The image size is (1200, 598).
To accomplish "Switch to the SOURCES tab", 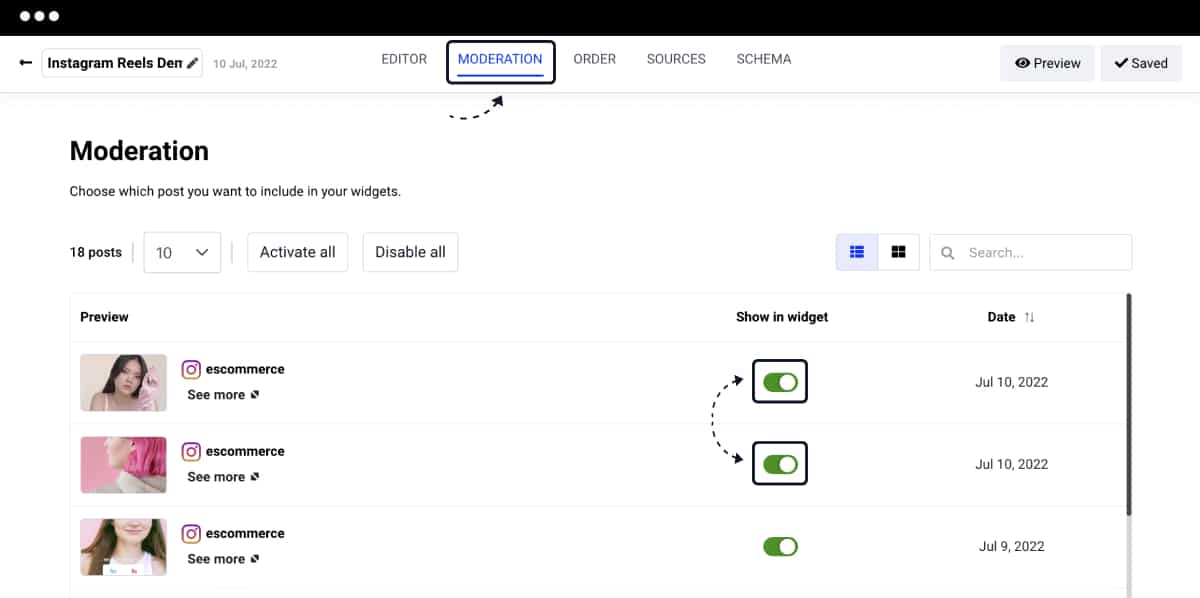I will coord(676,59).
